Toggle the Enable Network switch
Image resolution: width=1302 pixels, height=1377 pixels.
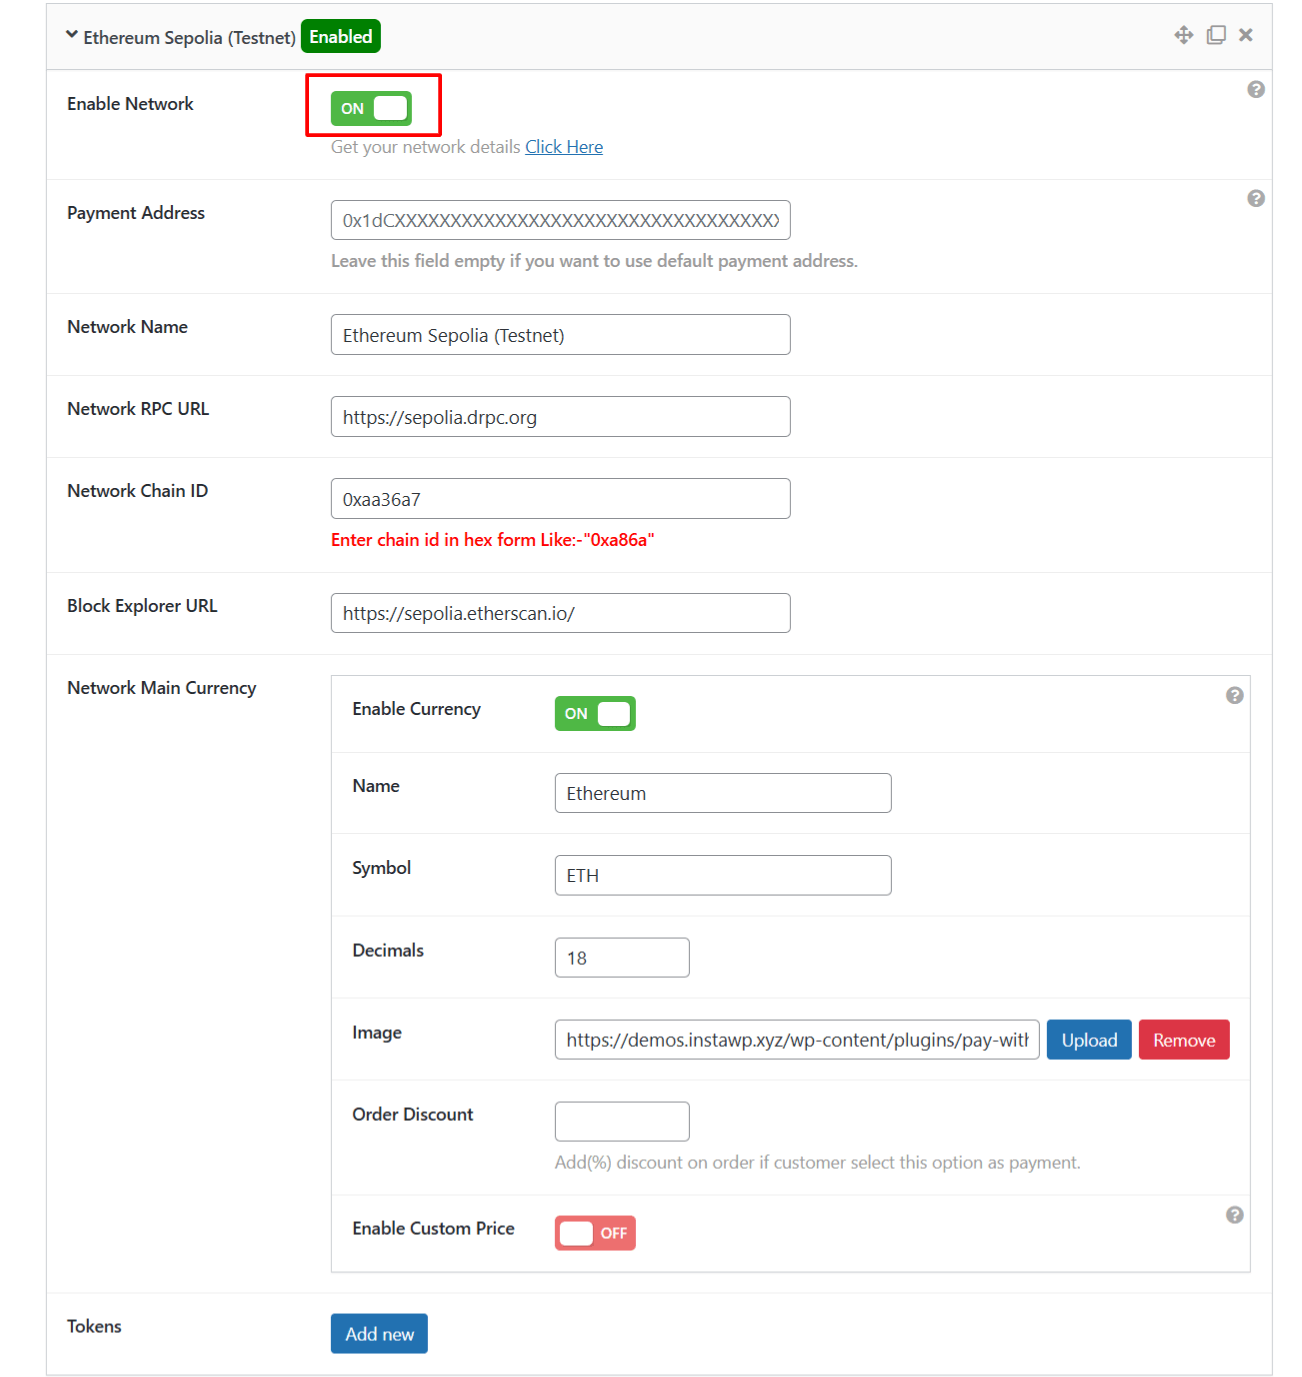[x=371, y=108]
